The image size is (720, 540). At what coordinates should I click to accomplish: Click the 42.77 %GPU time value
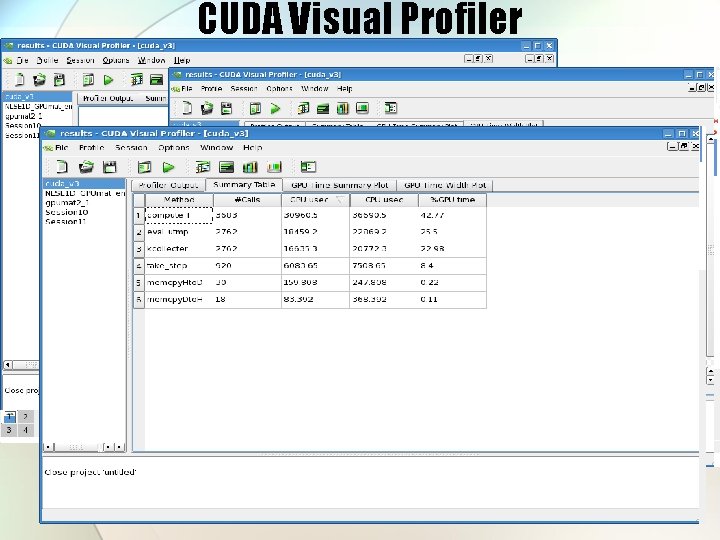coord(432,215)
